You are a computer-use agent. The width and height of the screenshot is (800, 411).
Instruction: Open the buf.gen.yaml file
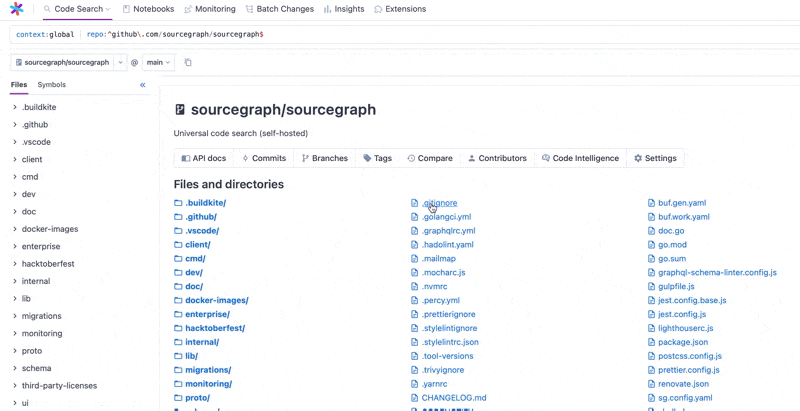pos(682,203)
